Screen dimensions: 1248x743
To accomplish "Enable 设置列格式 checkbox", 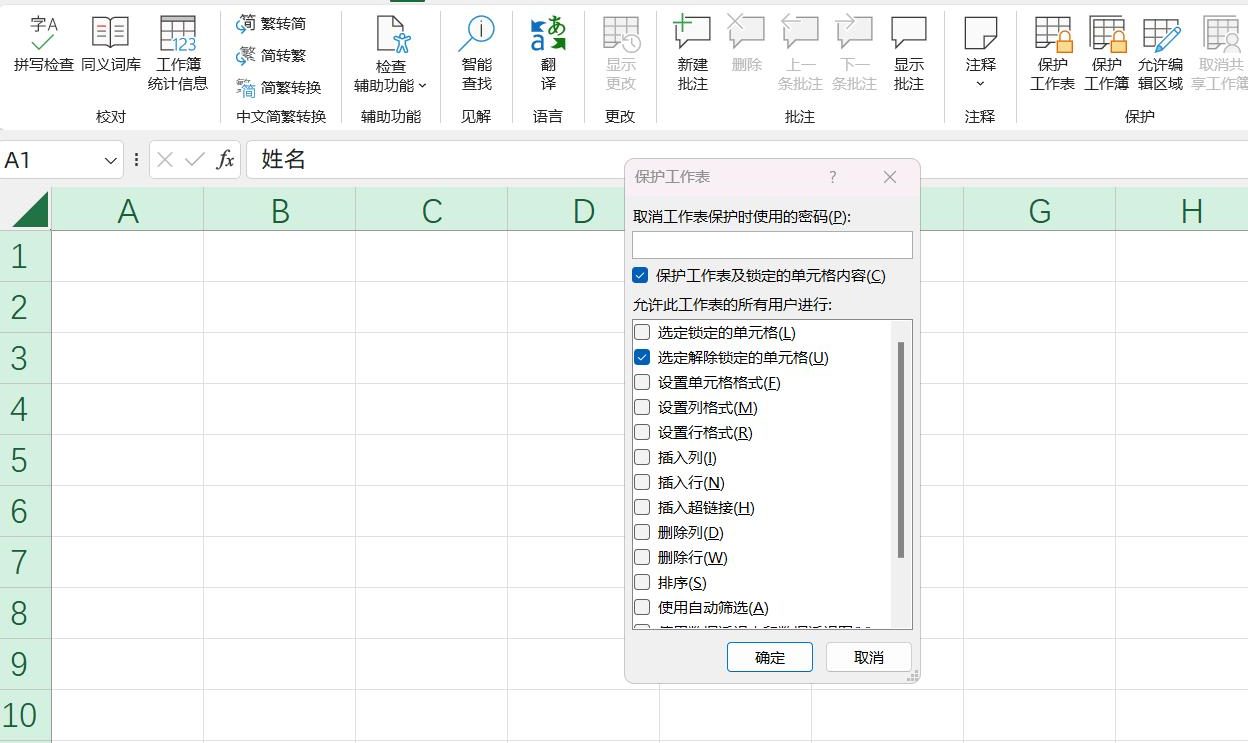I will pos(643,407).
